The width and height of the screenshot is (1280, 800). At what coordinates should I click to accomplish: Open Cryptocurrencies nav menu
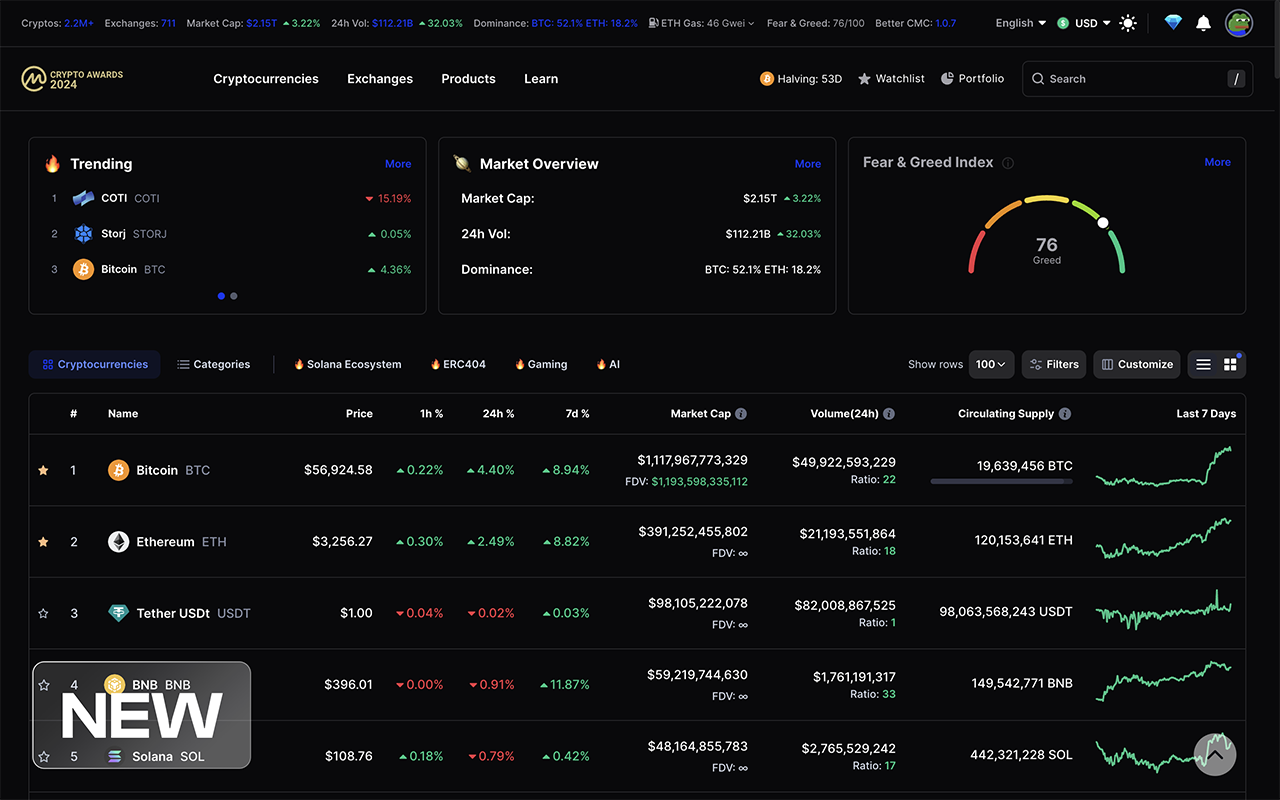coord(266,79)
